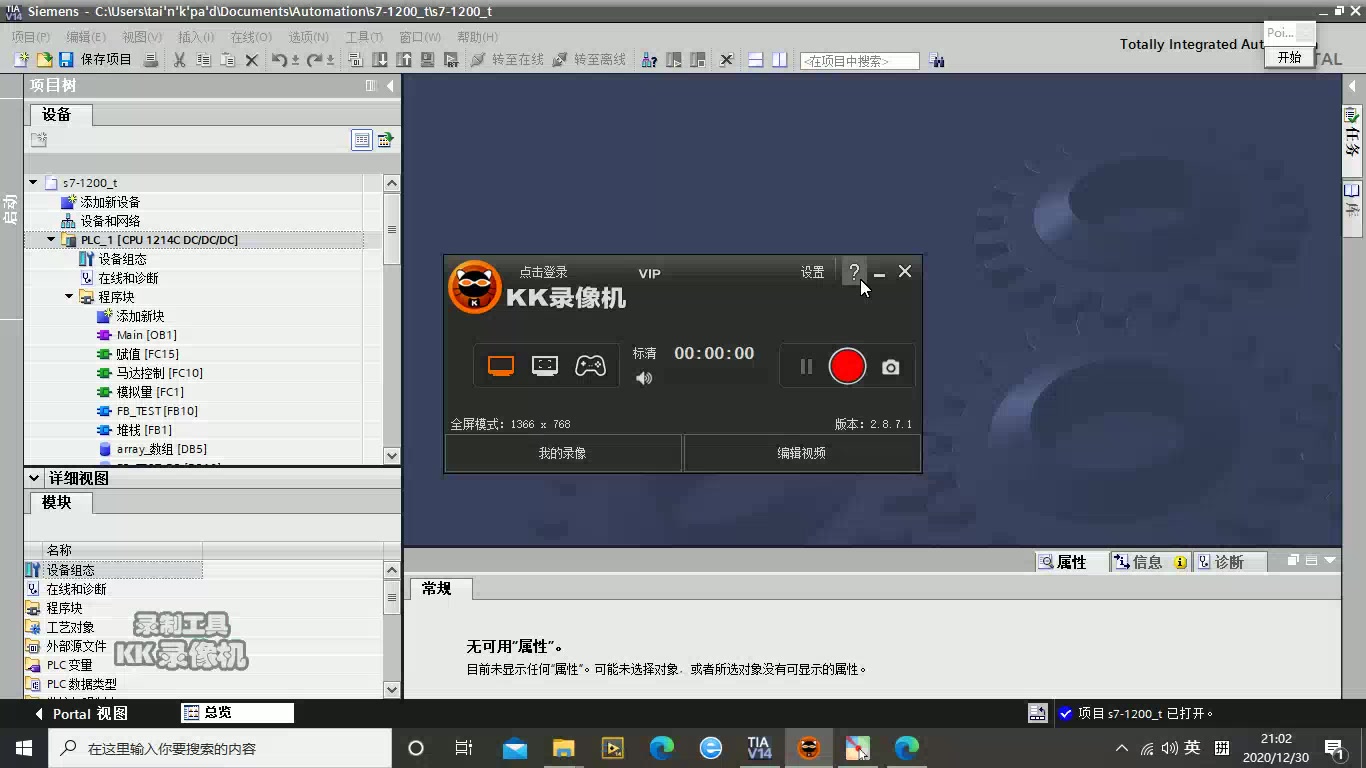Click 点击登录 in KK recorder

tap(543, 272)
